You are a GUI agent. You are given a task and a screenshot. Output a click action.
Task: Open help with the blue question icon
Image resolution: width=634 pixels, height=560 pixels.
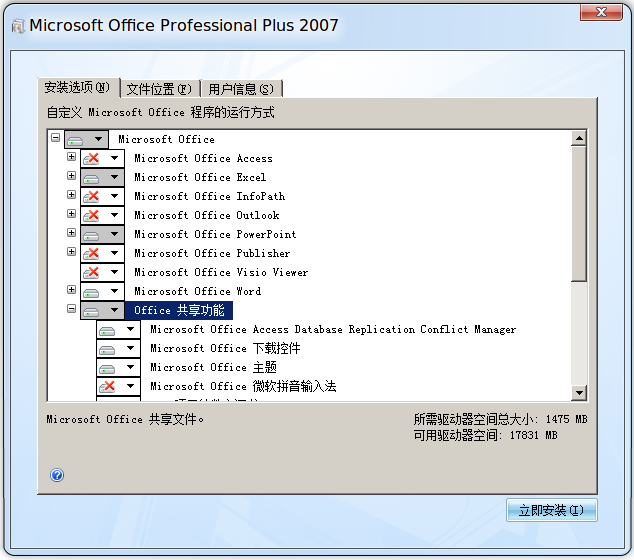[57, 475]
